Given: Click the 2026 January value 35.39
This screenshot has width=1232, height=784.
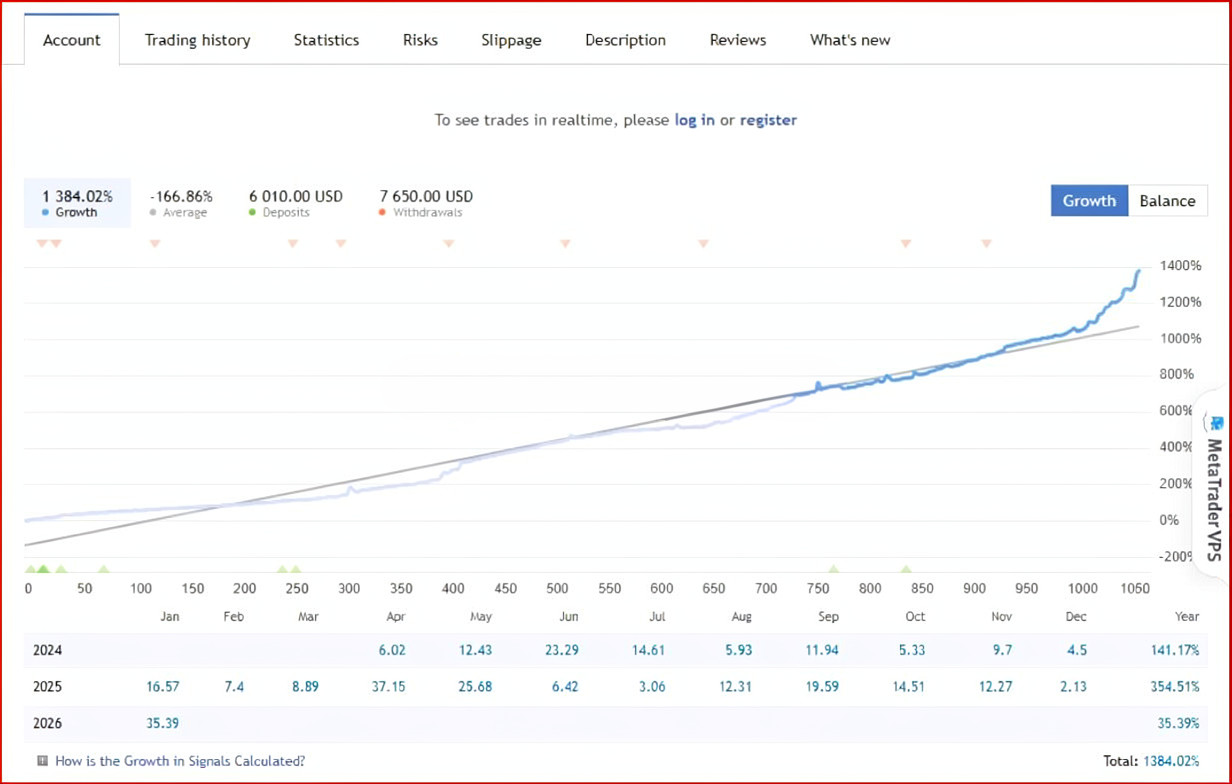Looking at the screenshot, I should pyautogui.click(x=160, y=722).
